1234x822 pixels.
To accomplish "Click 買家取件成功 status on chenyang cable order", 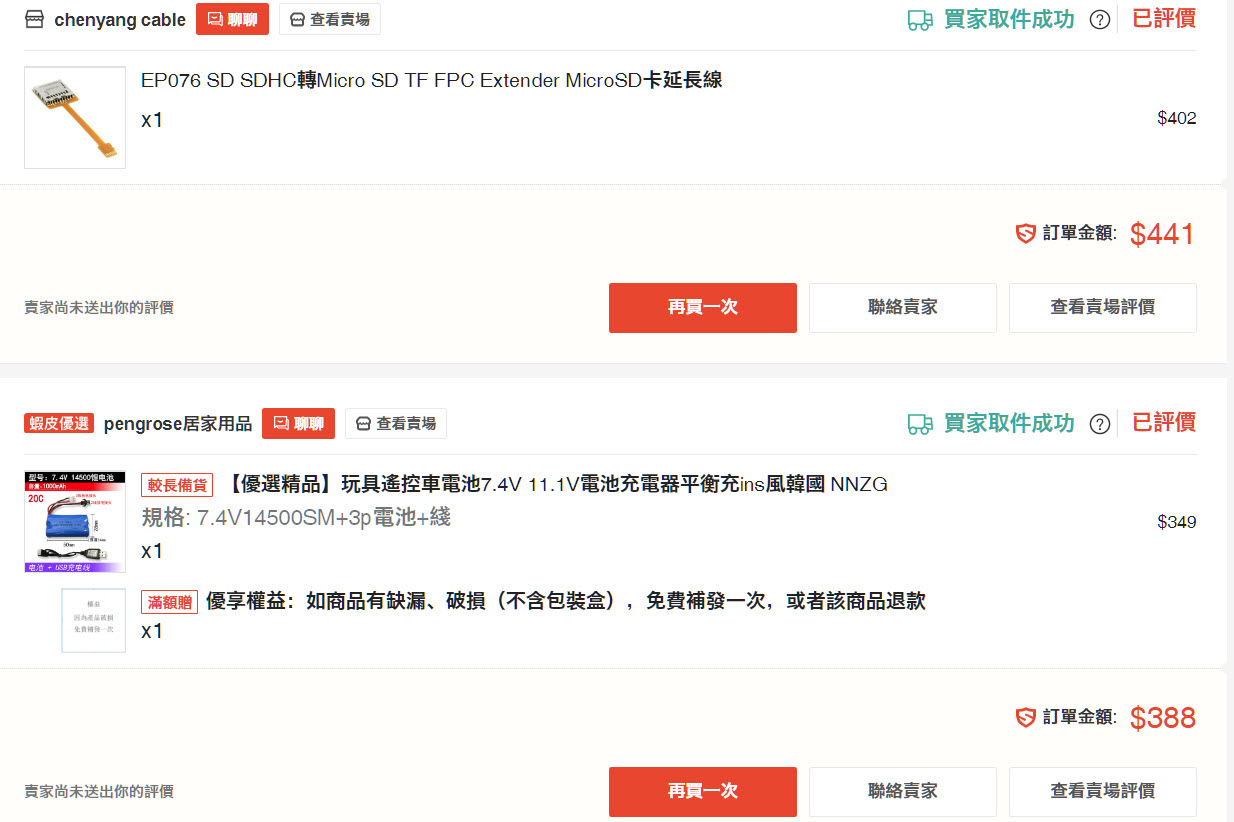I will coord(1009,19).
